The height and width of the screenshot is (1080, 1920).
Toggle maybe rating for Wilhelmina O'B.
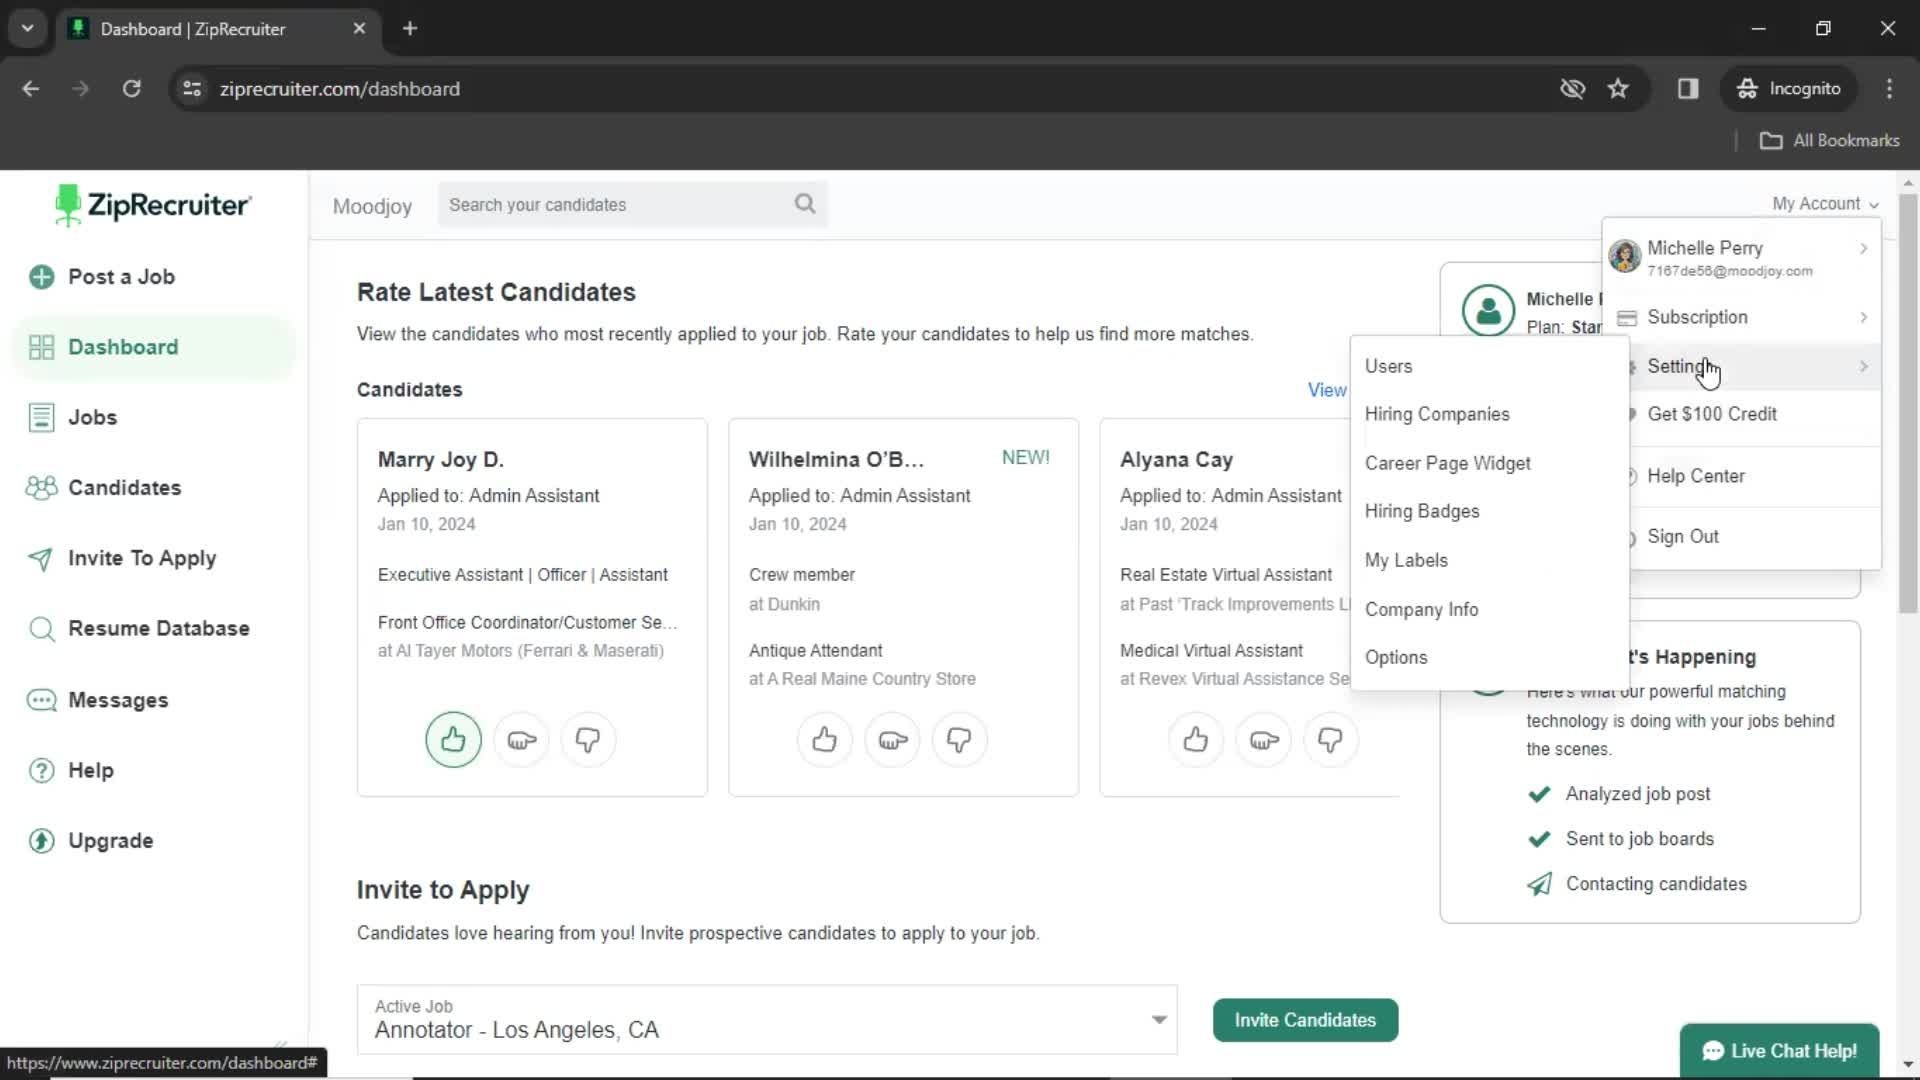tap(893, 740)
